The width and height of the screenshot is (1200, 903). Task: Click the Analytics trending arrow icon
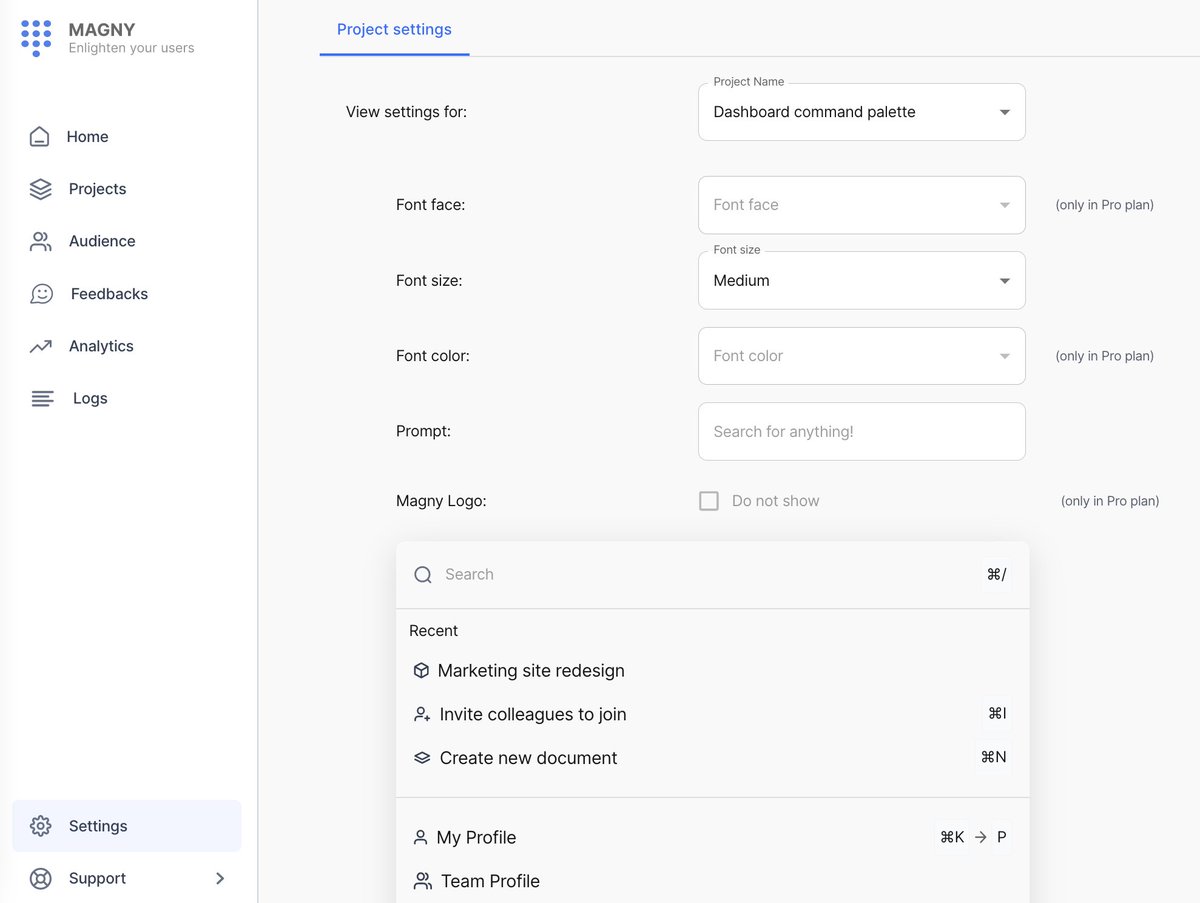click(40, 346)
